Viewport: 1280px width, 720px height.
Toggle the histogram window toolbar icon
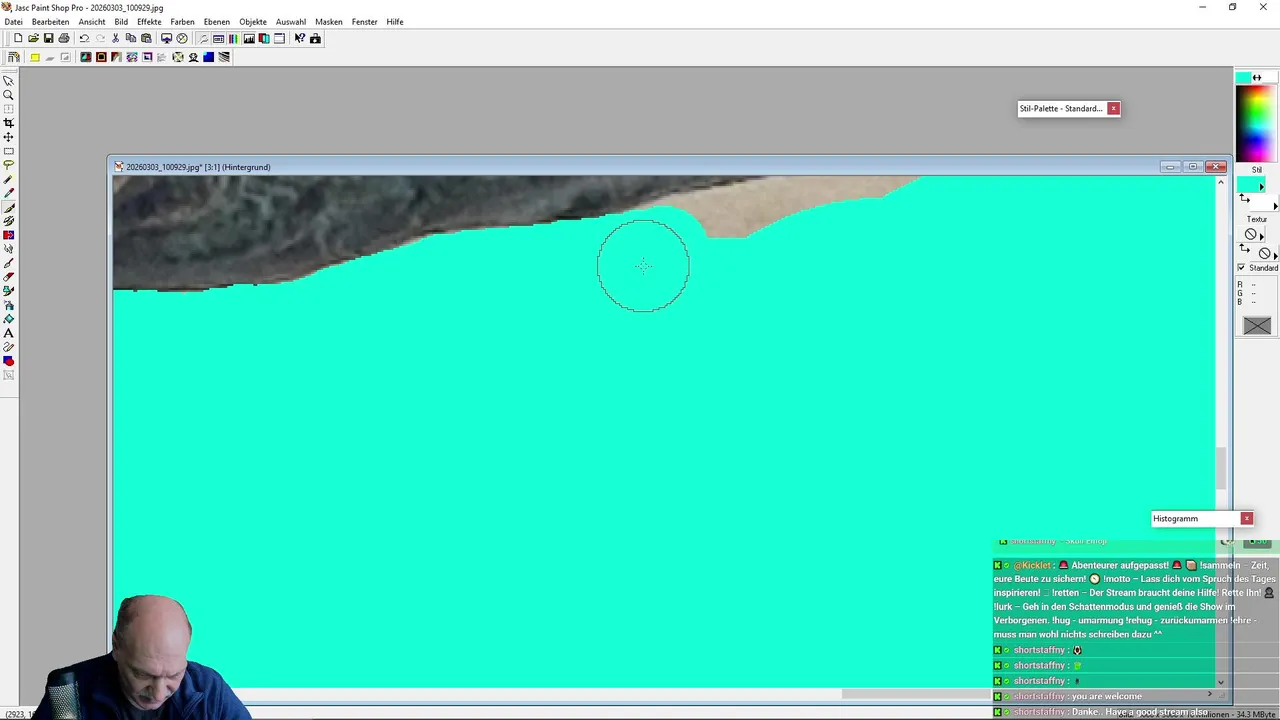249,38
